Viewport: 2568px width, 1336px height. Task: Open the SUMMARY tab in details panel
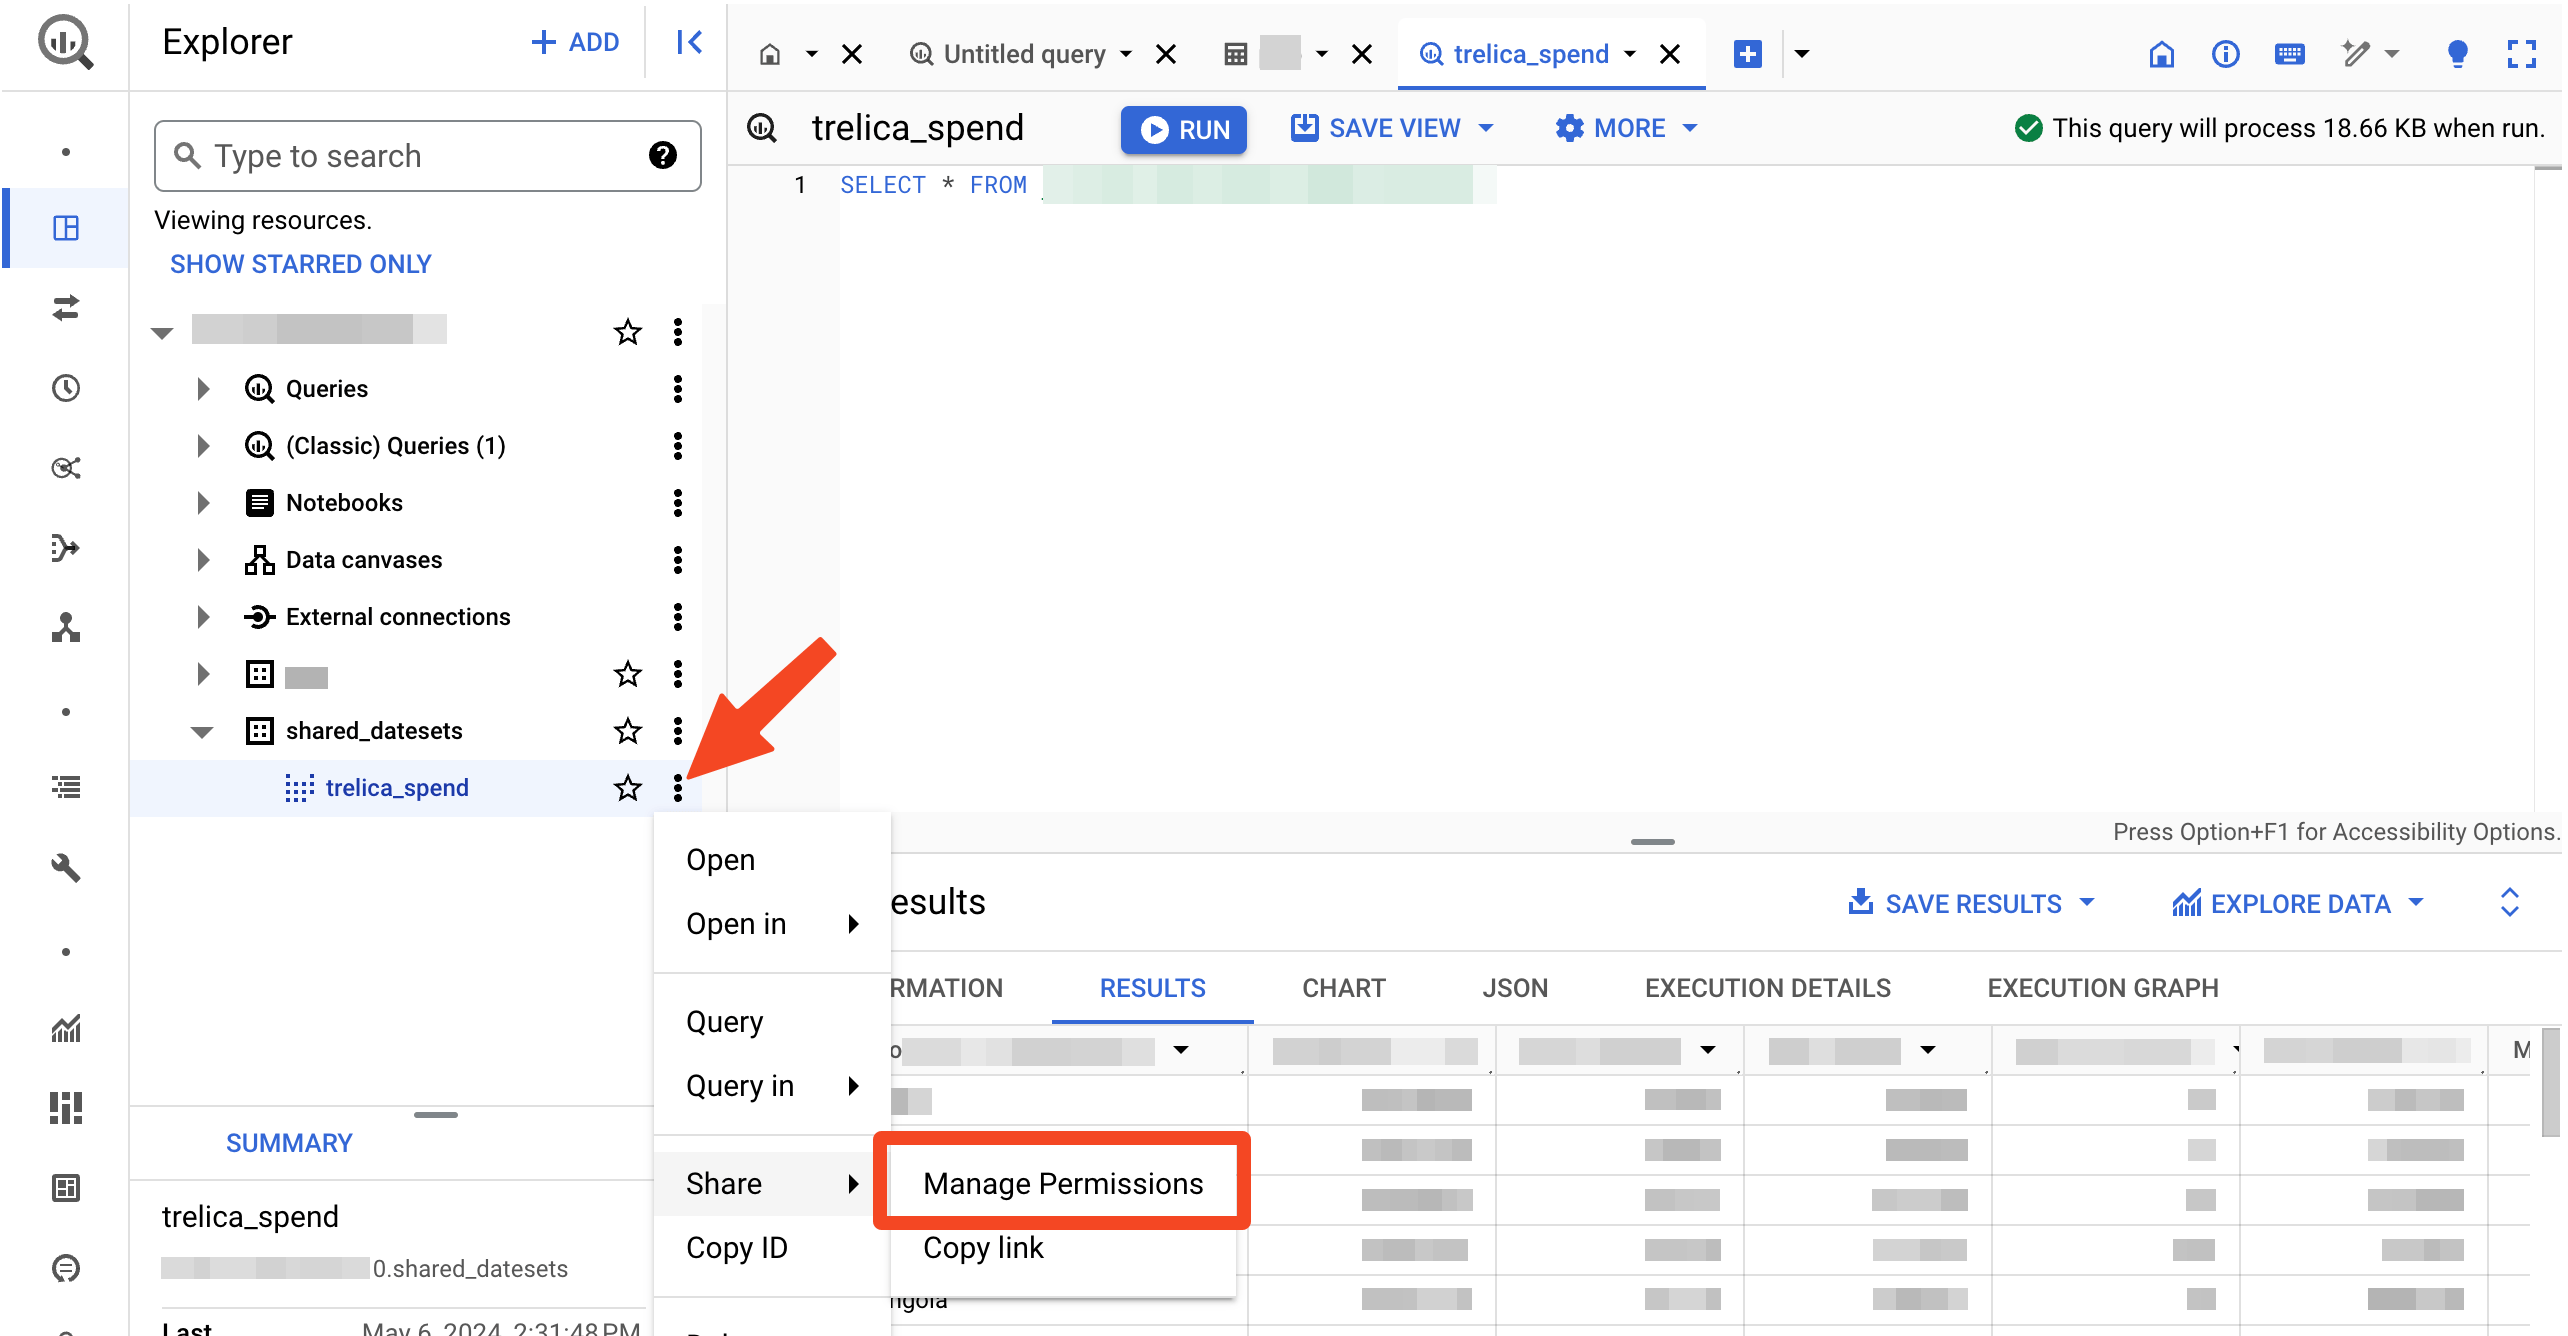[x=289, y=1143]
